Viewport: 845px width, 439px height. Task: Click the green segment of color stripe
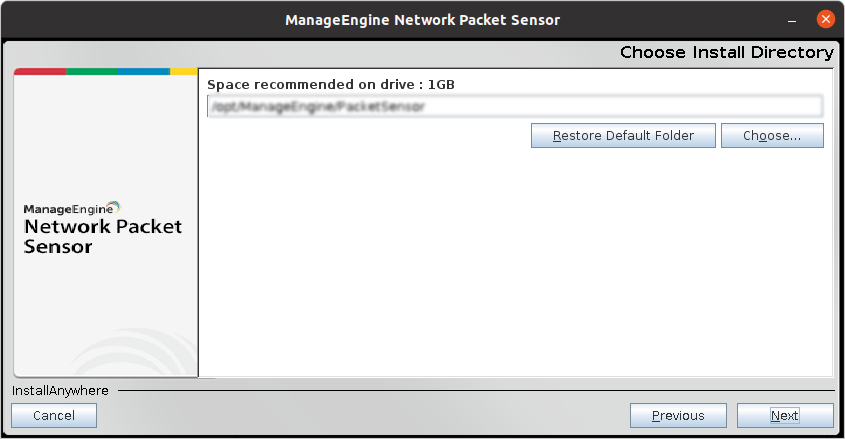tap(92, 71)
